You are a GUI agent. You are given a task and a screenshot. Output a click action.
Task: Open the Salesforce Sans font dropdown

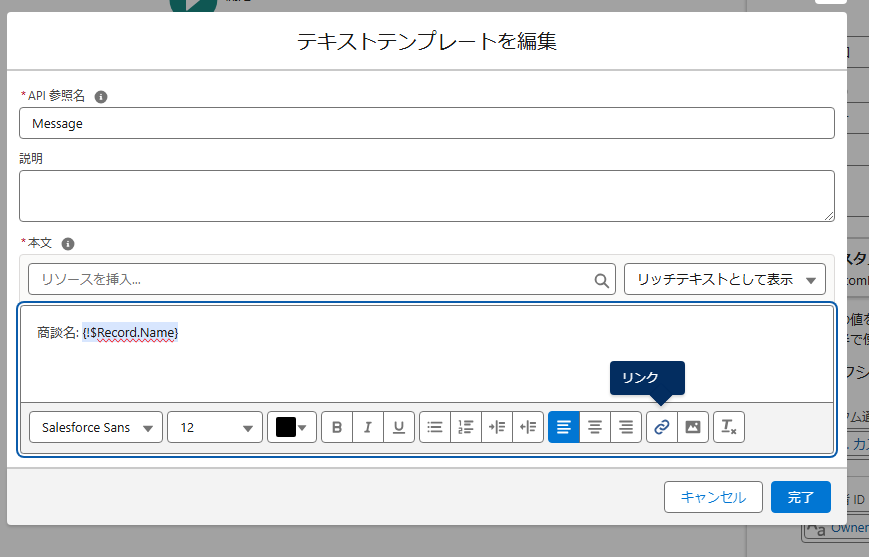click(96, 427)
